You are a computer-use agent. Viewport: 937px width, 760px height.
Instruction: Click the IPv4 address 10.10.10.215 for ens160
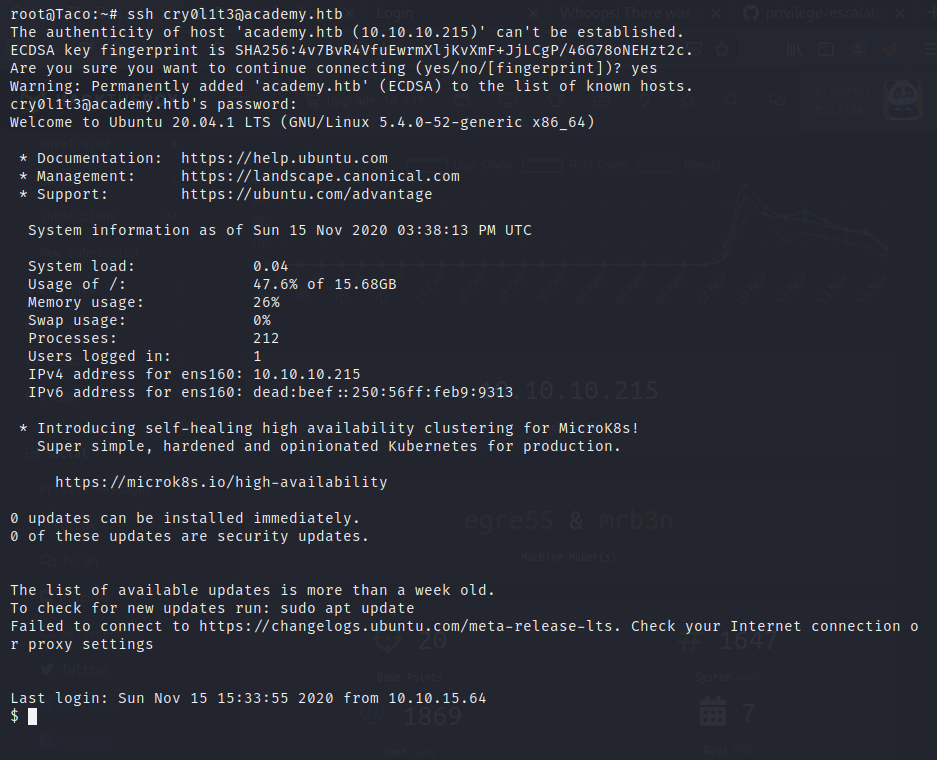point(306,374)
